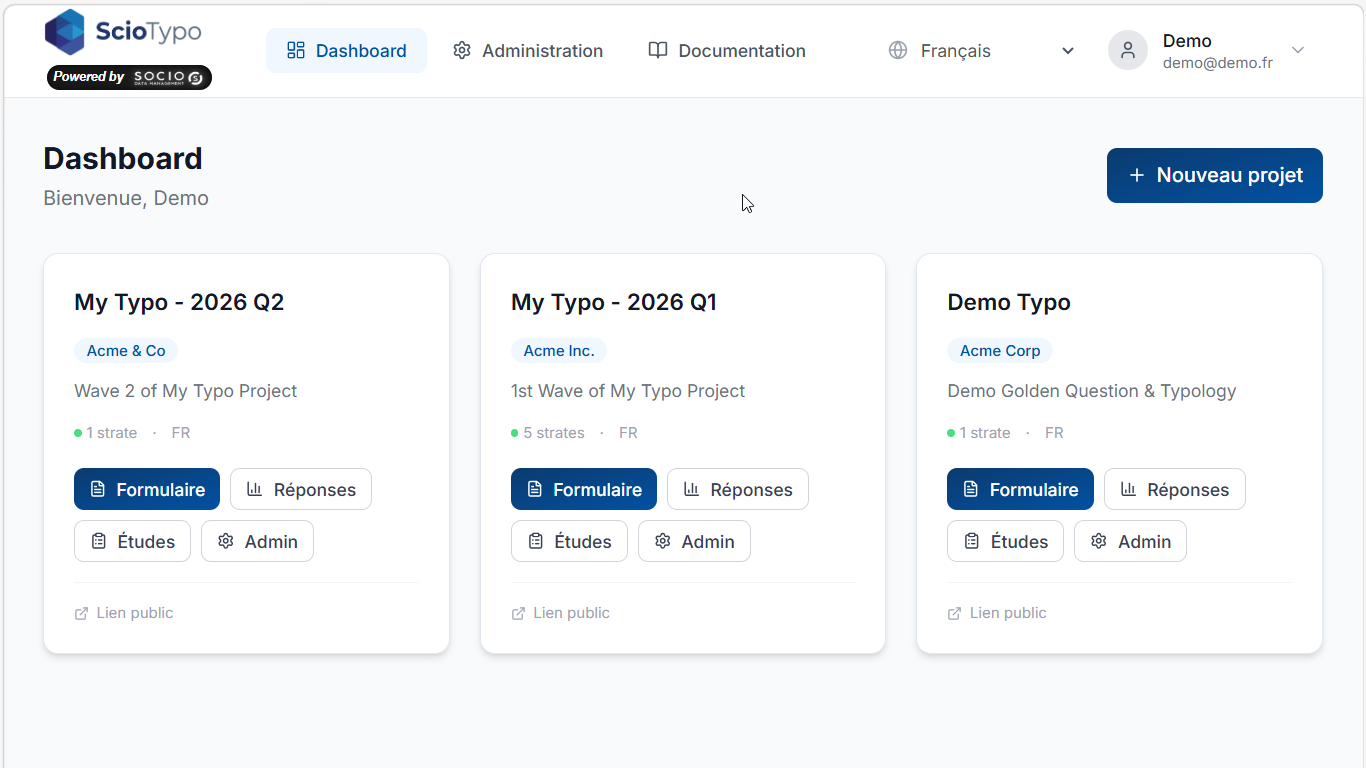Expand the Français language dropdown
The image size is (1366, 768).
[982, 51]
